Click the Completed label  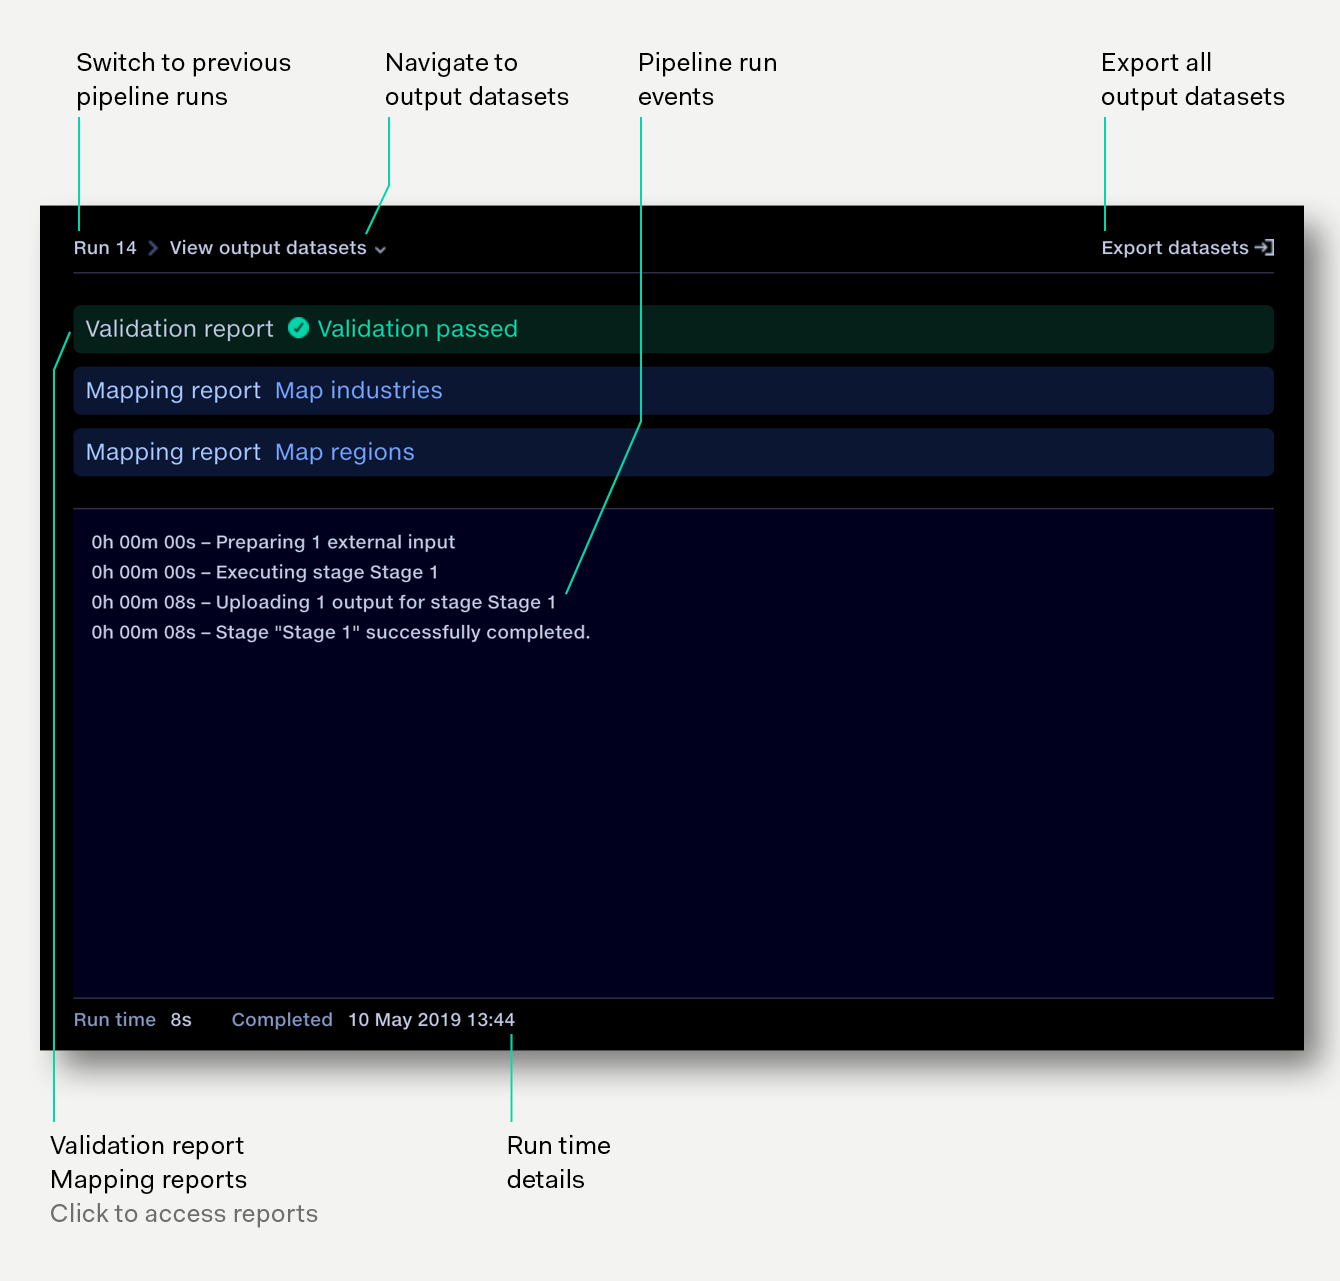click(x=282, y=1020)
